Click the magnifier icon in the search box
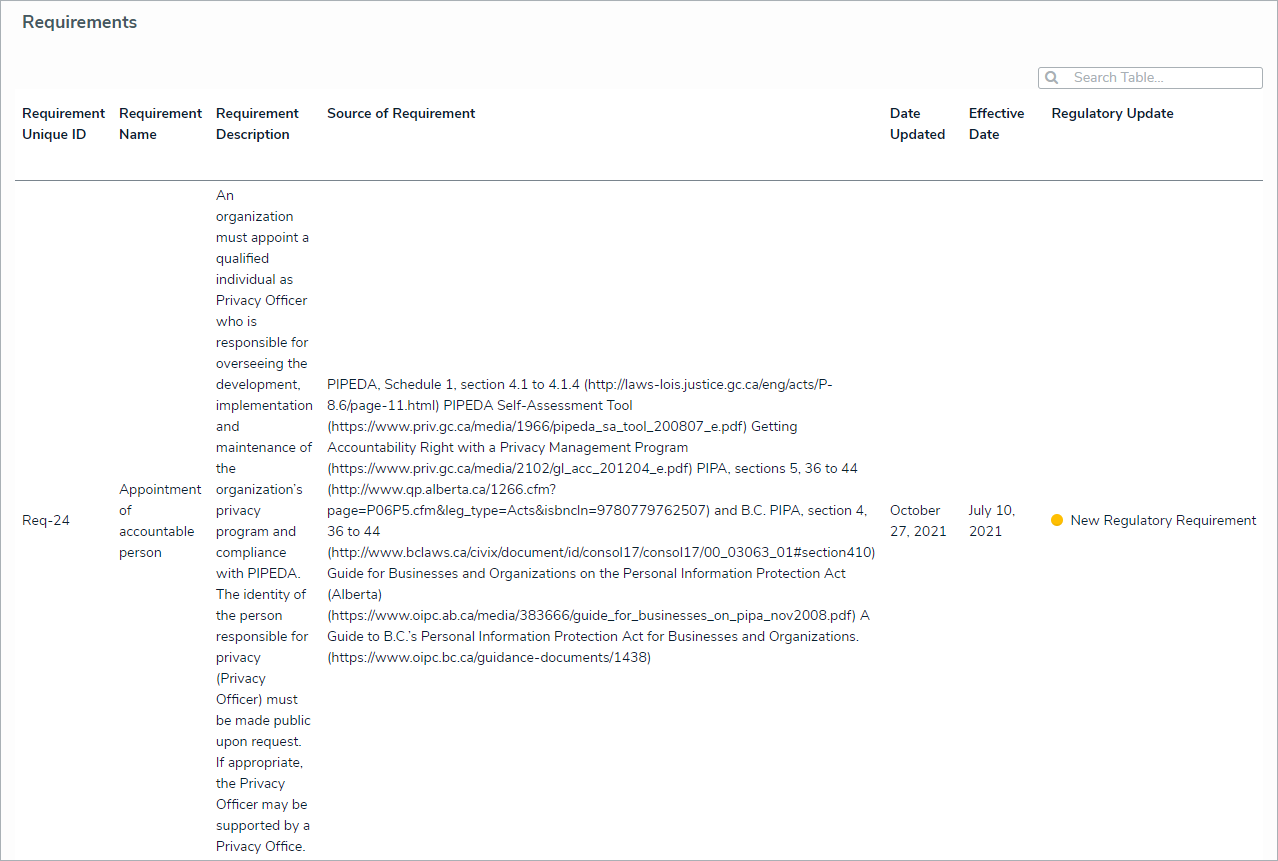 coord(1051,78)
